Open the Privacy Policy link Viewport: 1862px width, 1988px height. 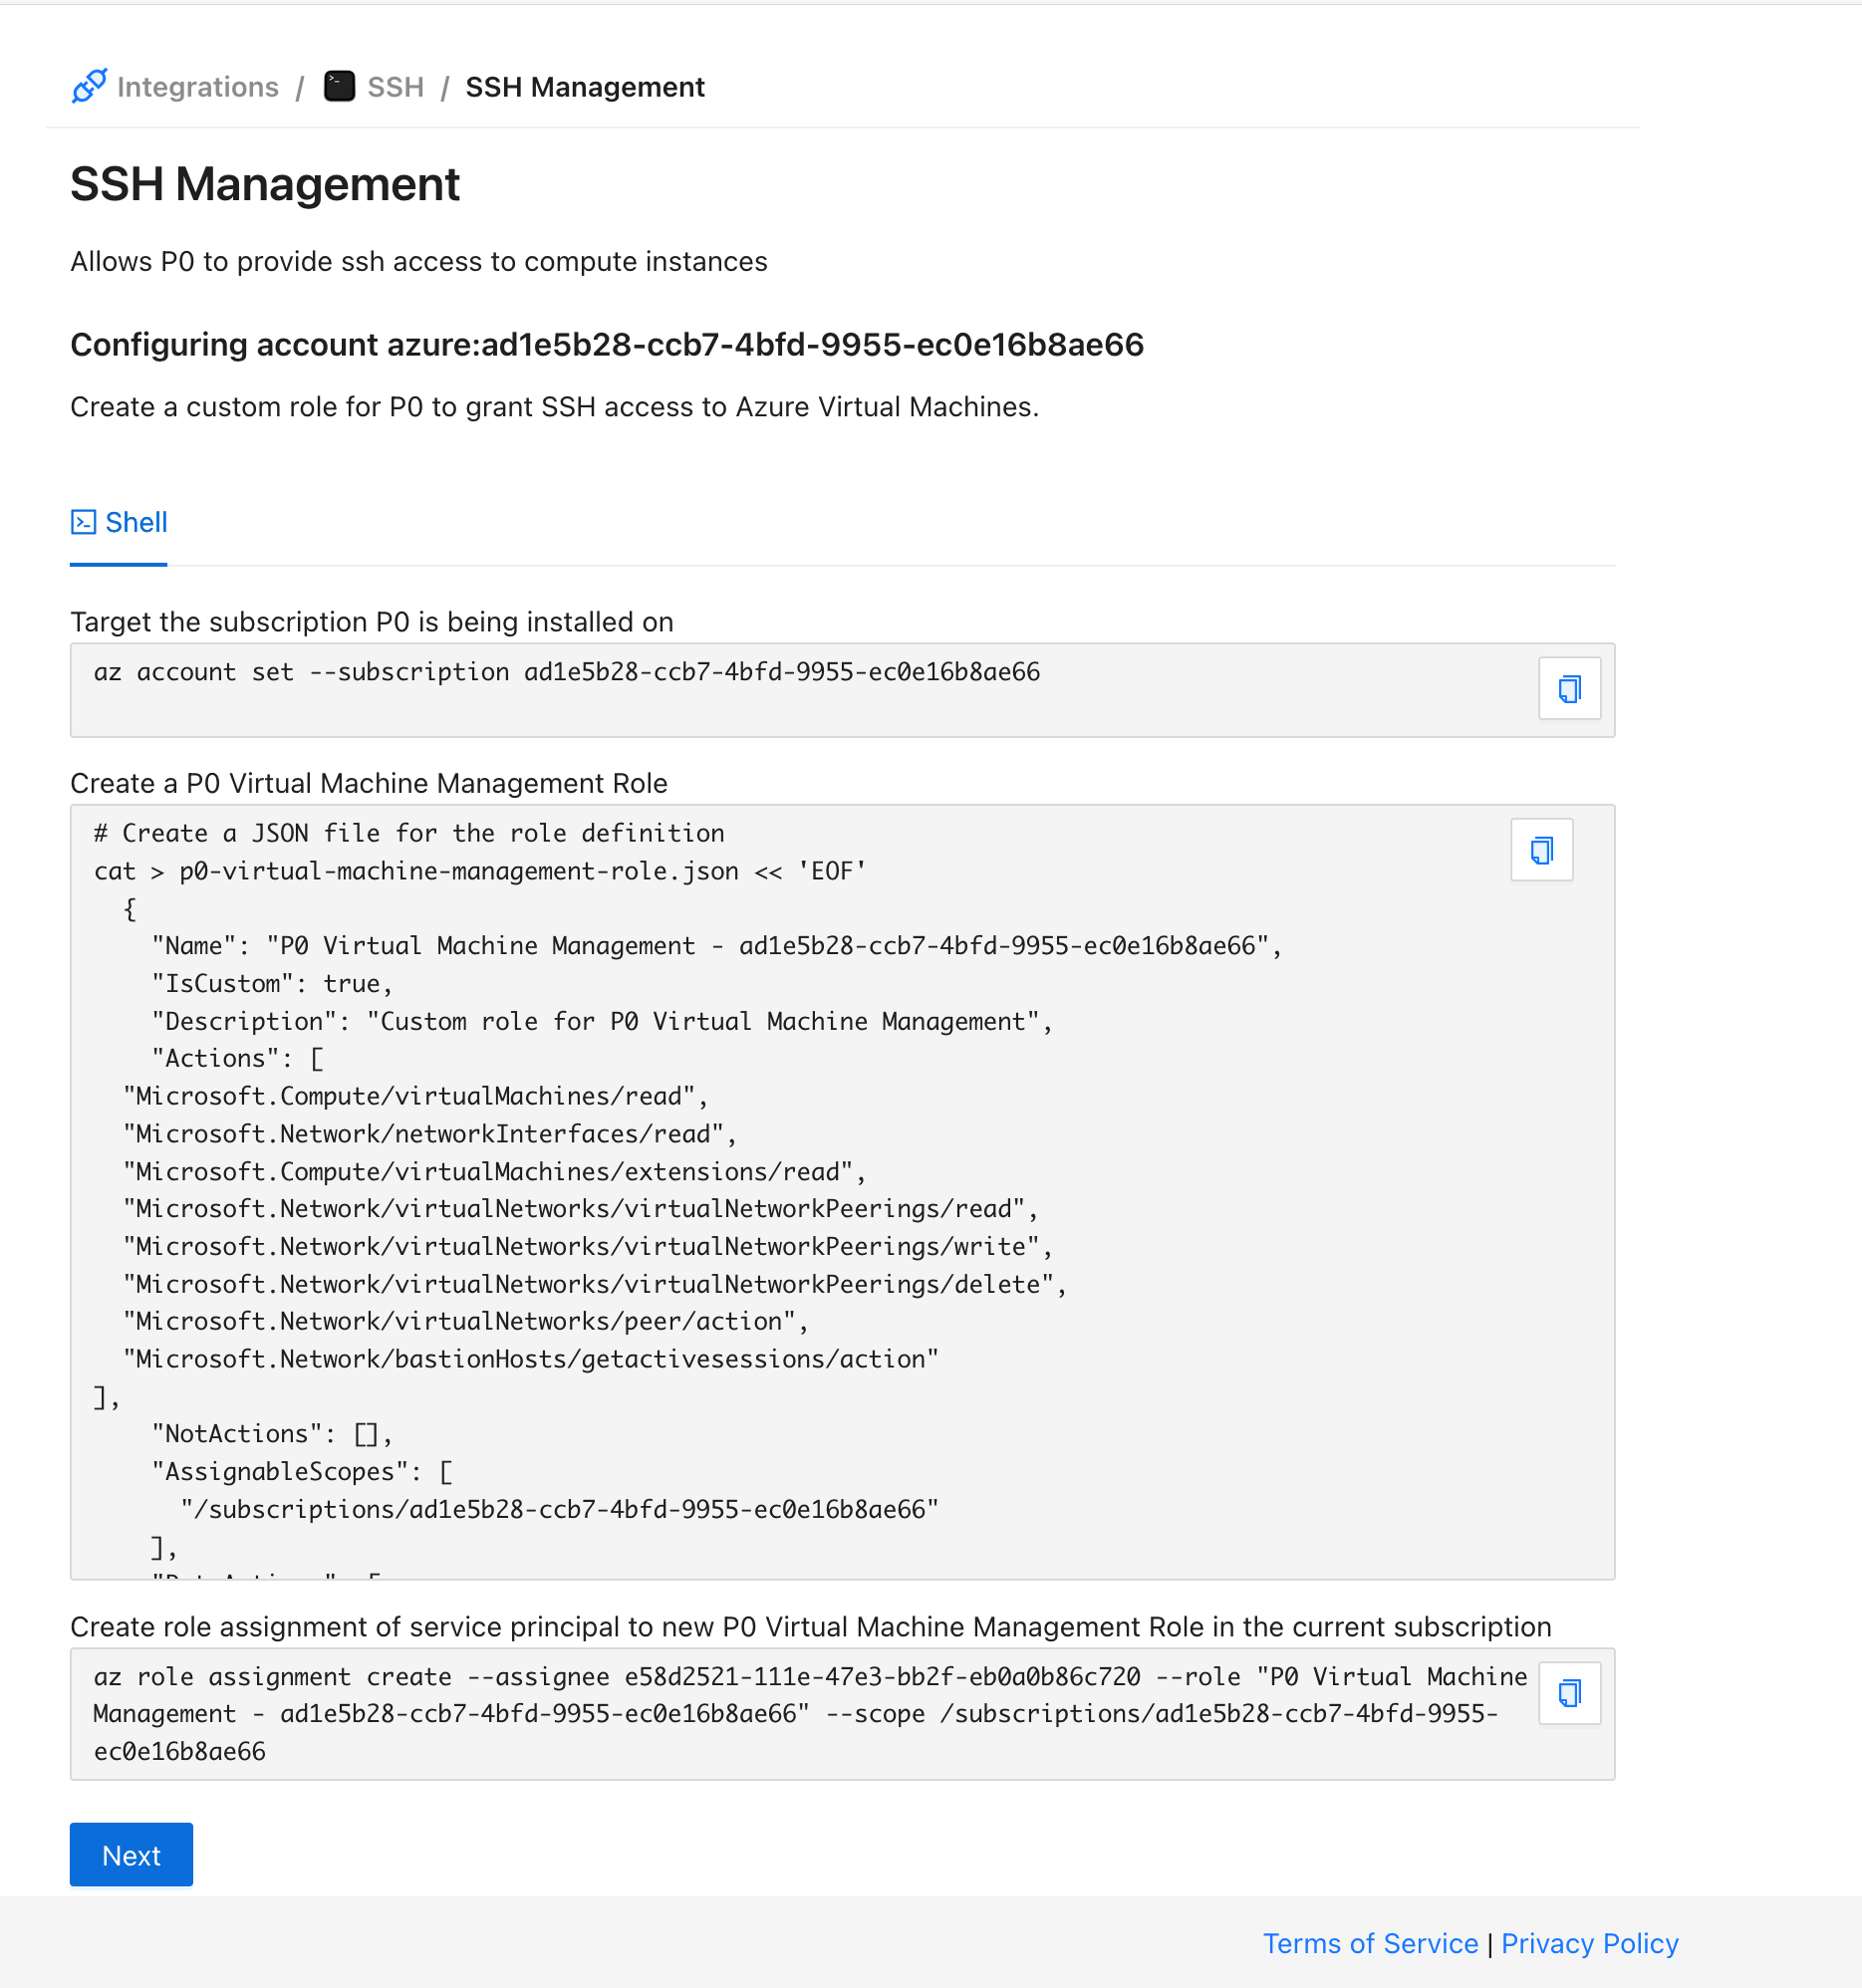[x=1589, y=1943]
